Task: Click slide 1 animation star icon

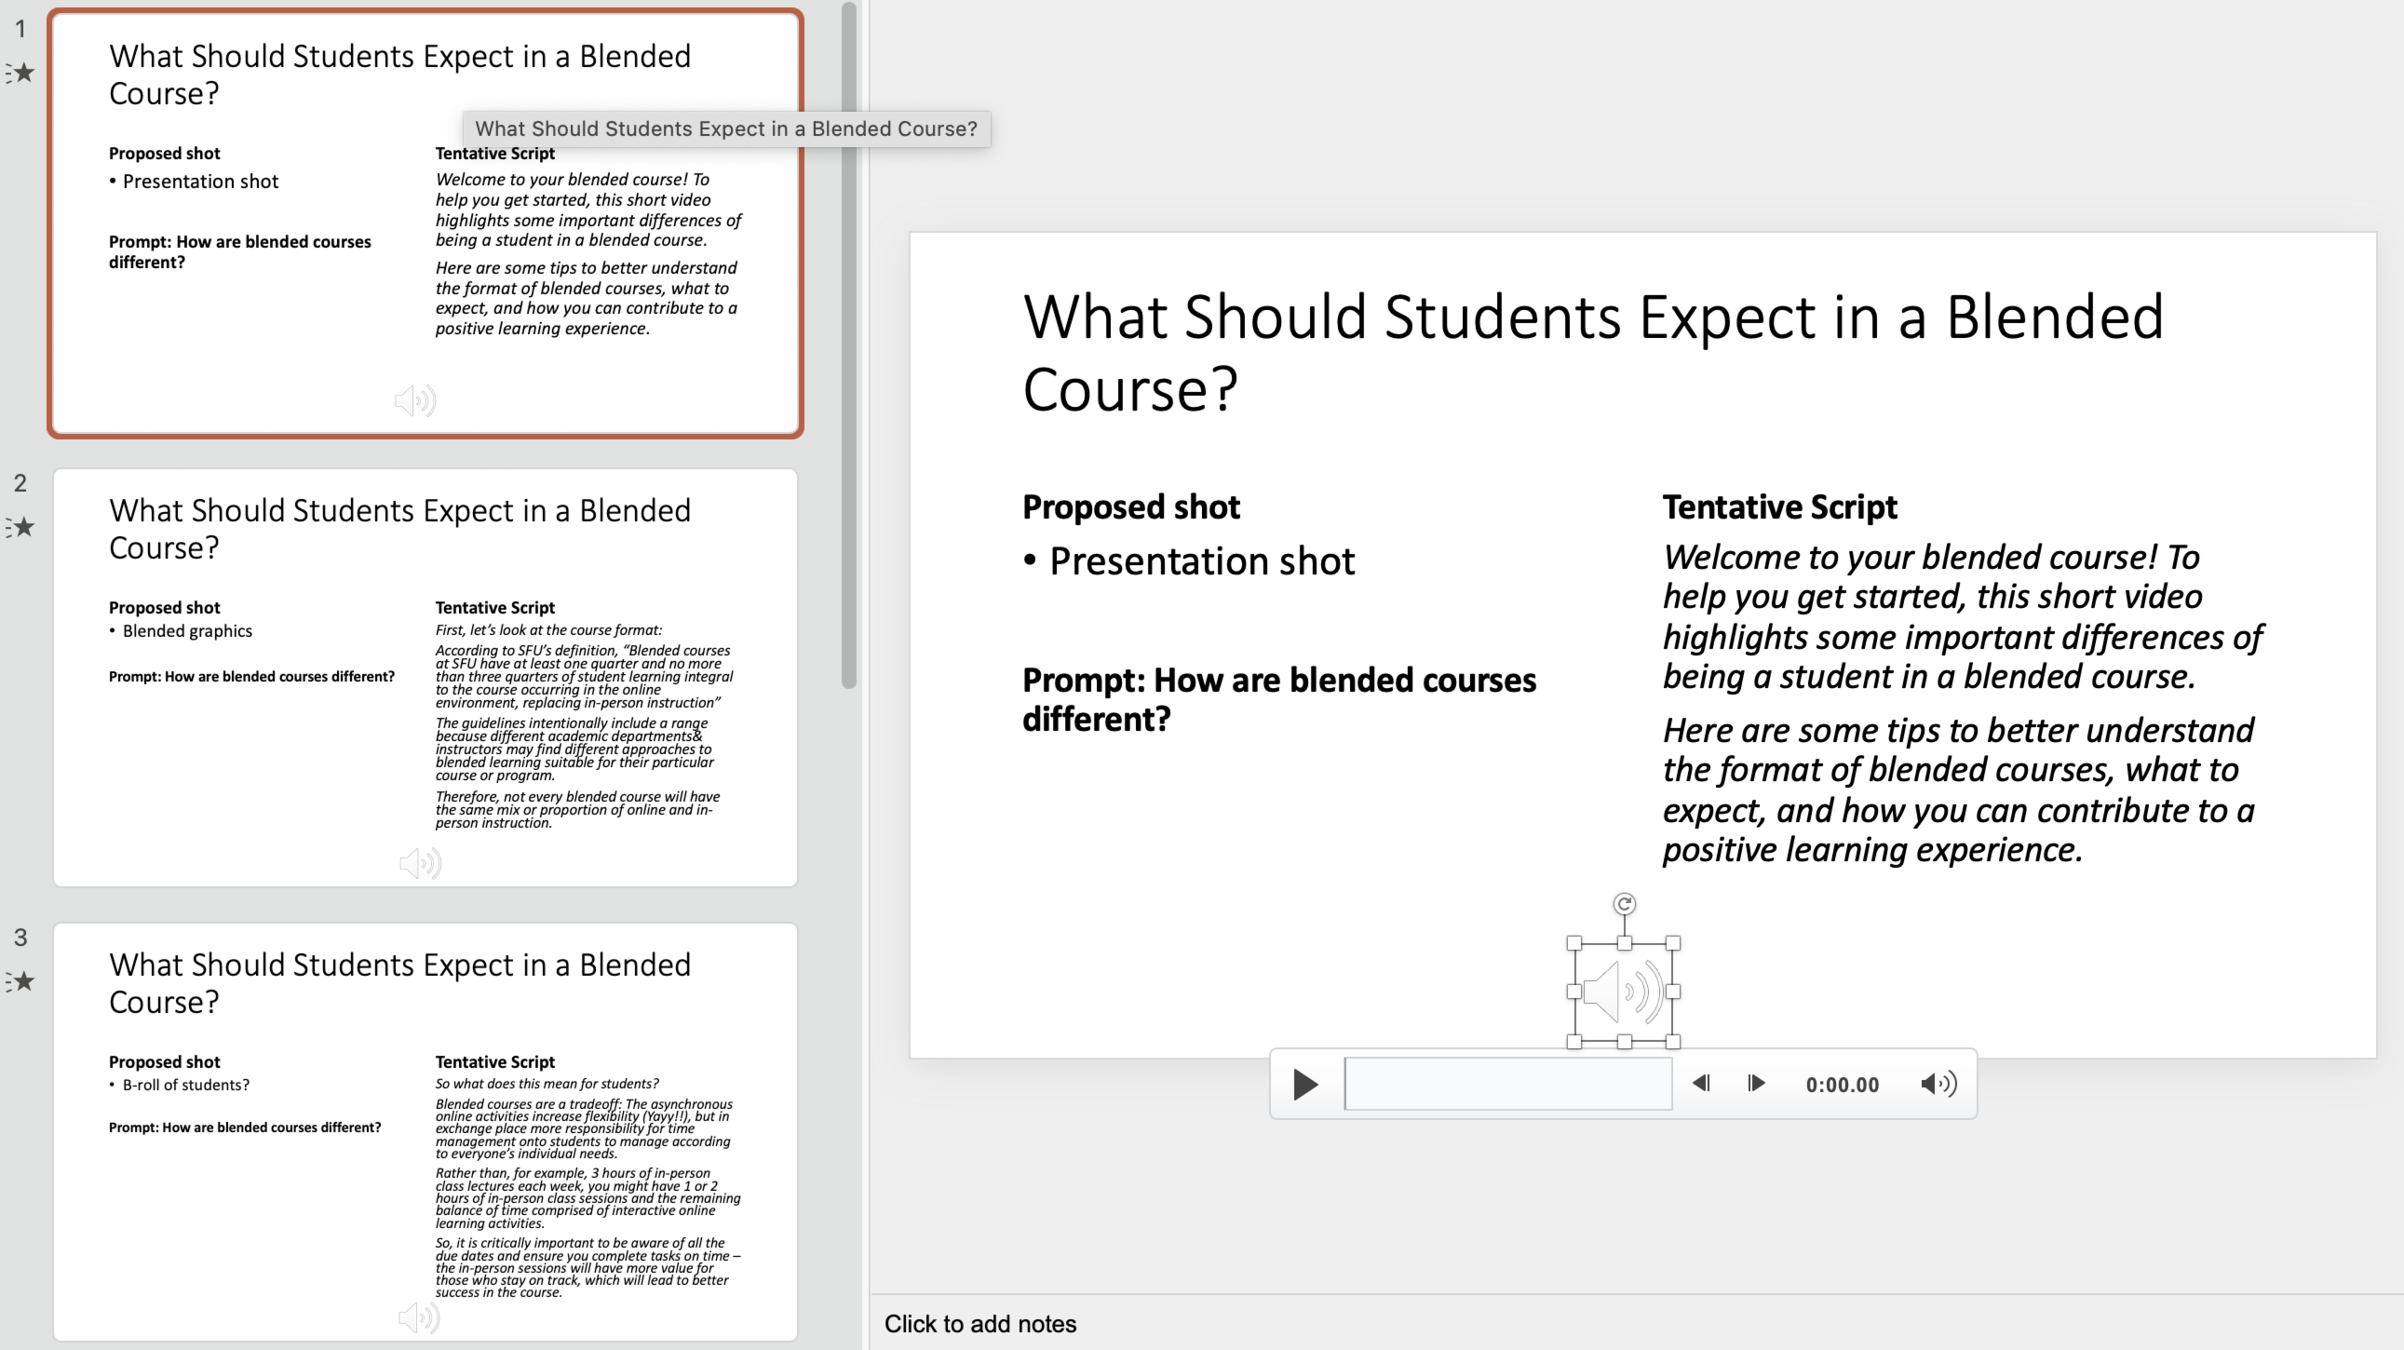Action: [21, 73]
